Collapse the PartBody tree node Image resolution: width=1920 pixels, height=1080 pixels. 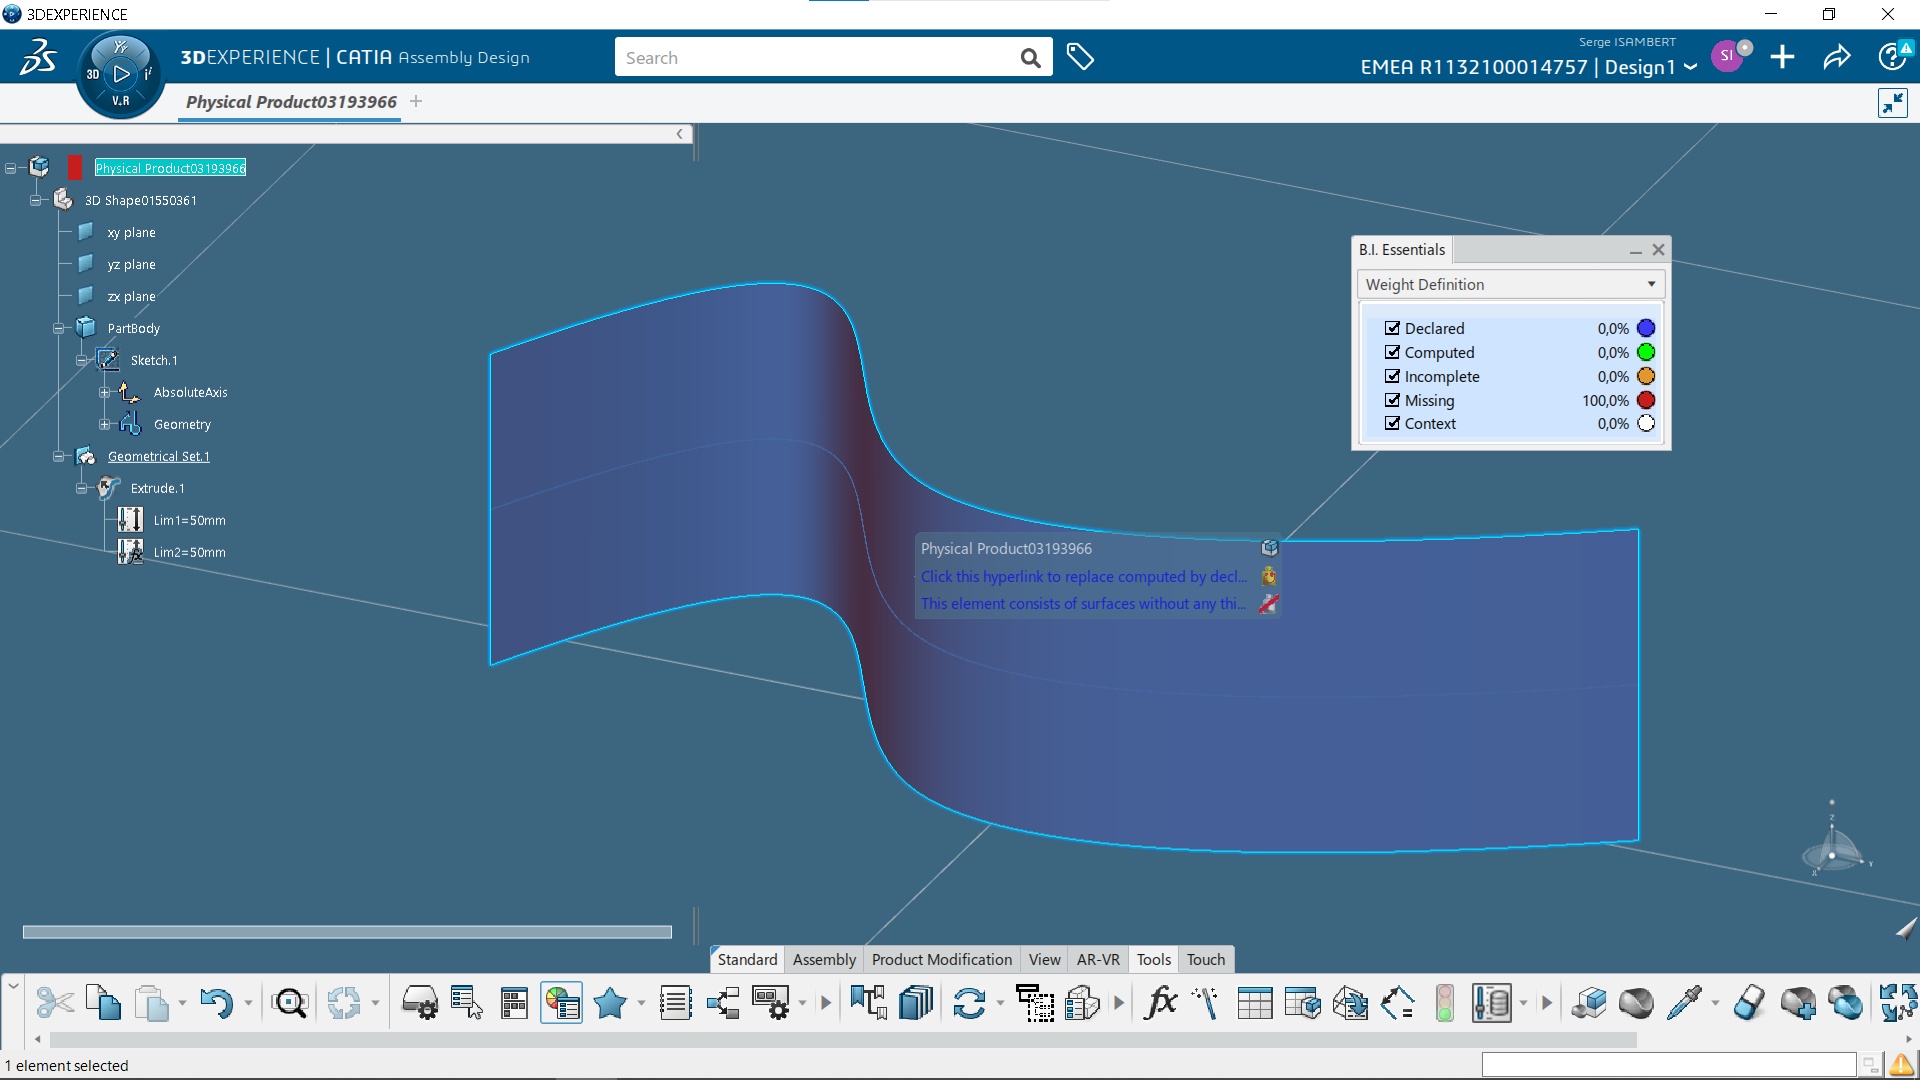click(x=59, y=328)
